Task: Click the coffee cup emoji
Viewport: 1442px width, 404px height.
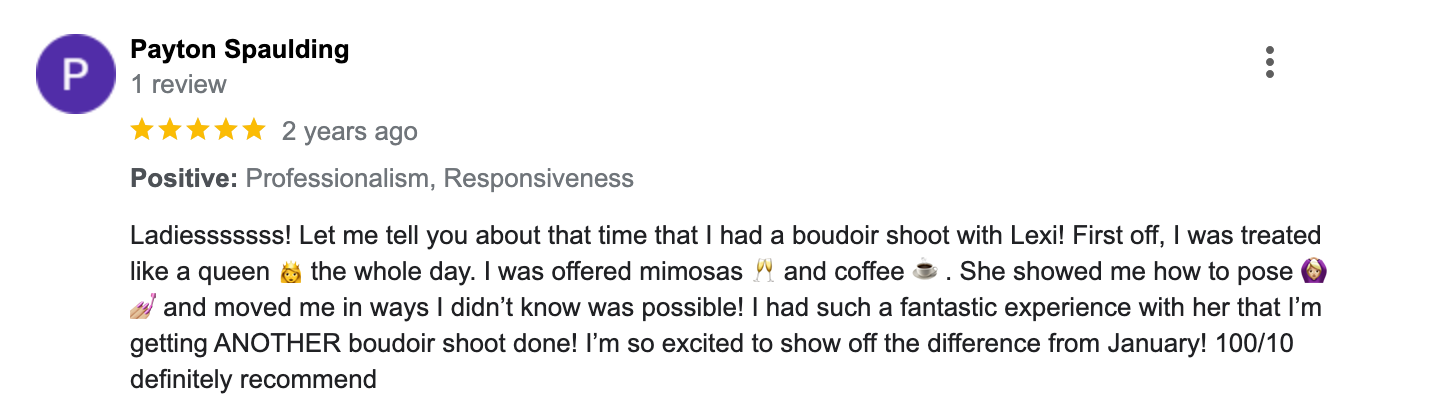Action: [925, 272]
